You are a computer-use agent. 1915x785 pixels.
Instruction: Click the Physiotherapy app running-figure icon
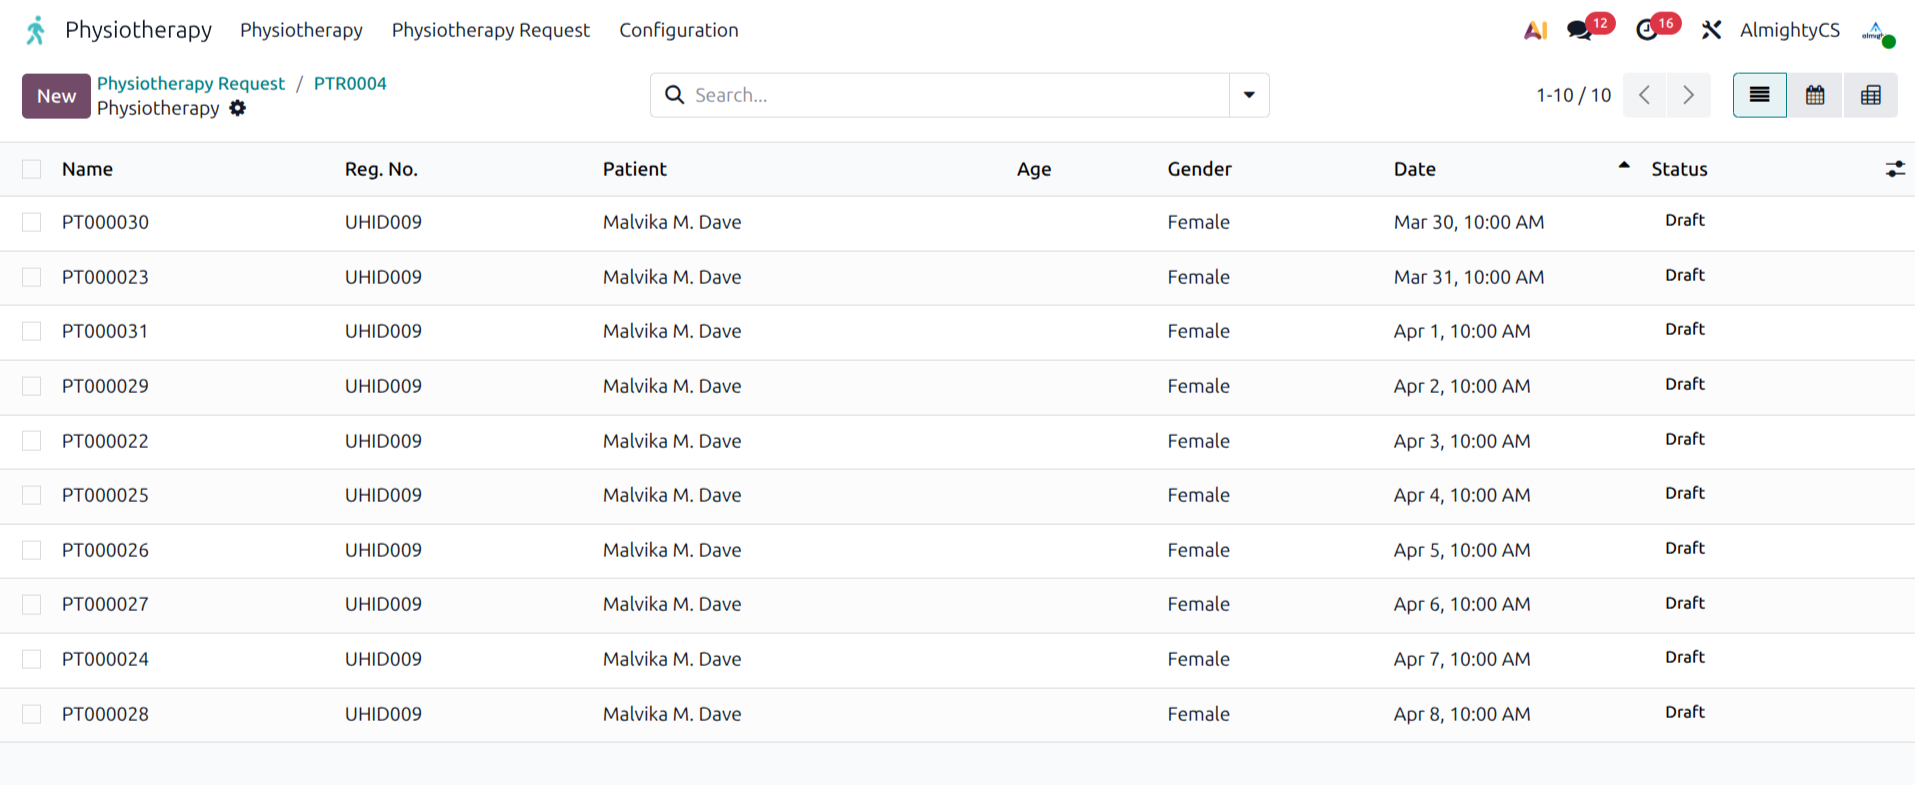pyautogui.click(x=36, y=30)
